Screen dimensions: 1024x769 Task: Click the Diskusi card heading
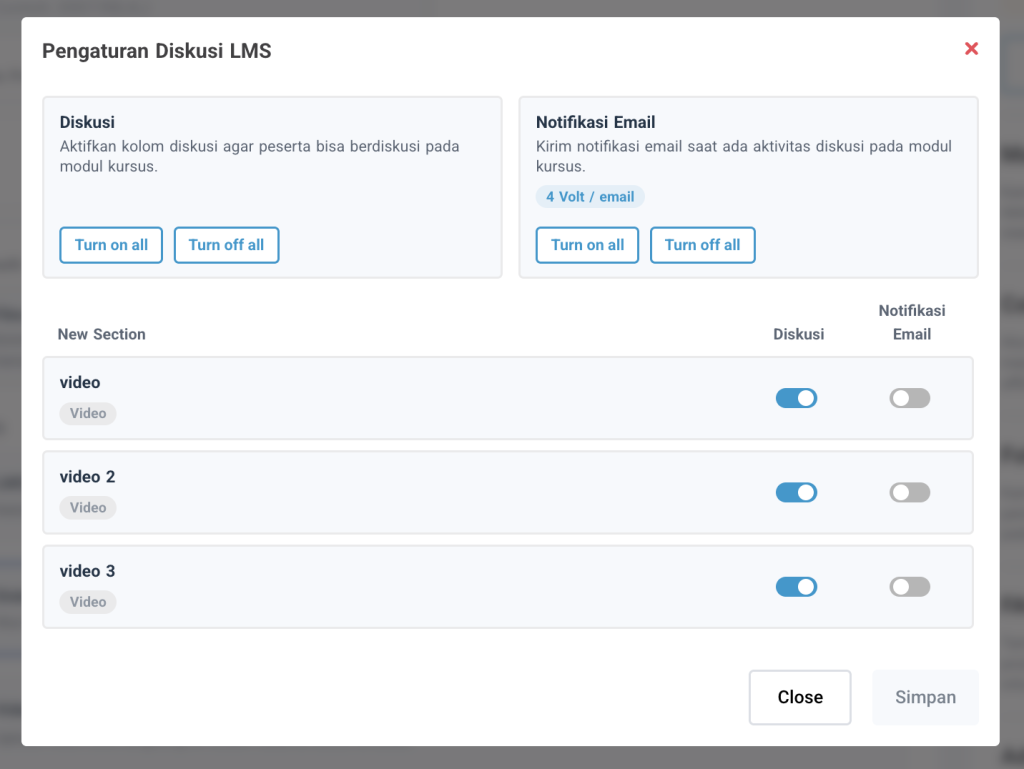point(88,122)
